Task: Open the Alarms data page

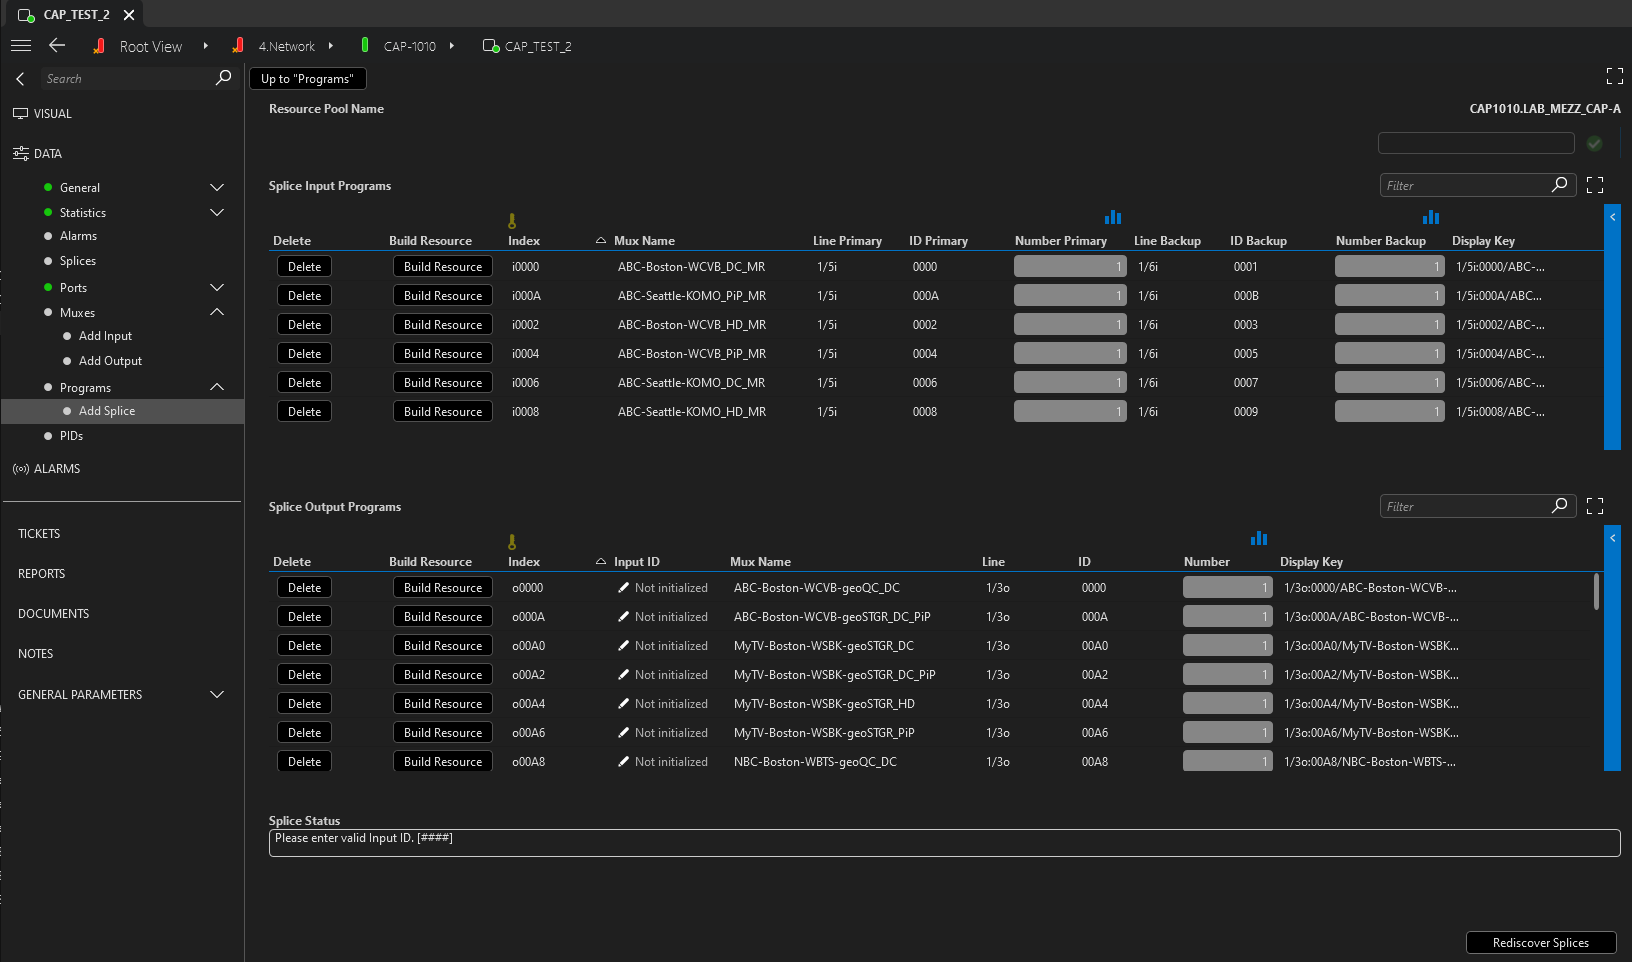Action: (x=78, y=236)
